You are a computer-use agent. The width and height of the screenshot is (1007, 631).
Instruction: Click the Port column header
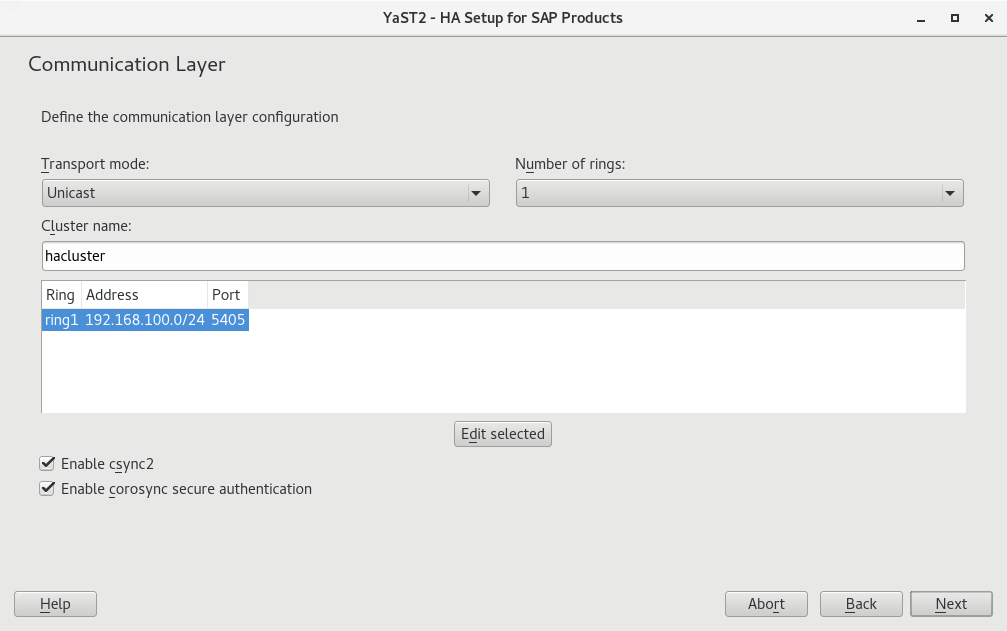(x=226, y=295)
